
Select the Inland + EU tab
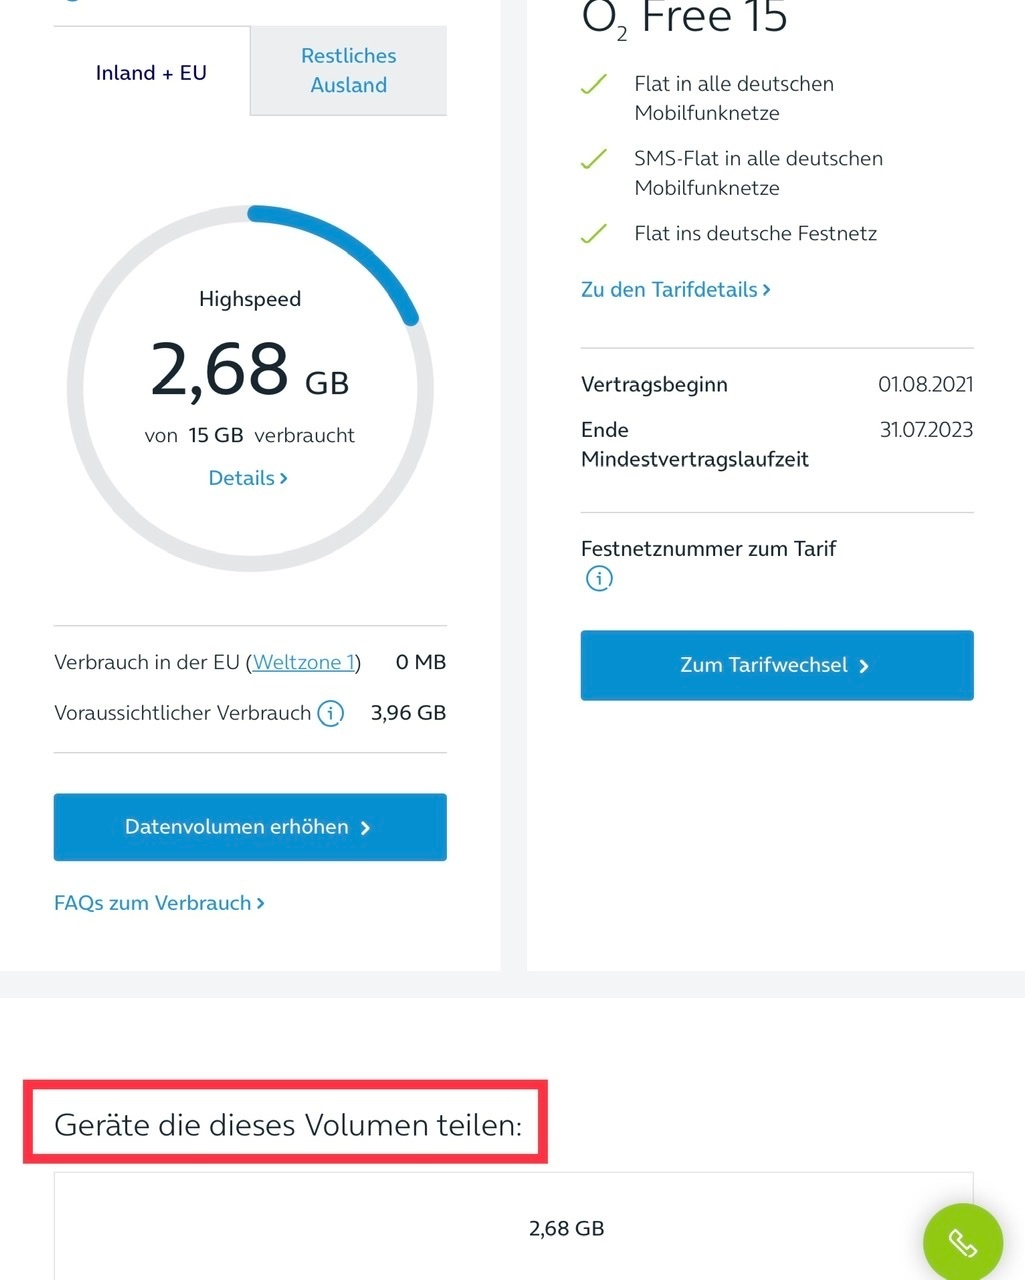(151, 72)
